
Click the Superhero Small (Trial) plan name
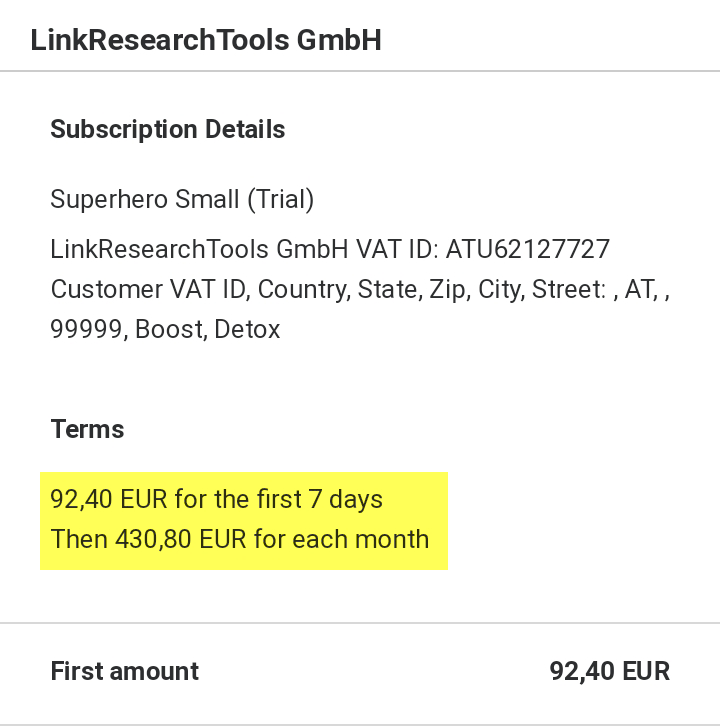tap(182, 200)
